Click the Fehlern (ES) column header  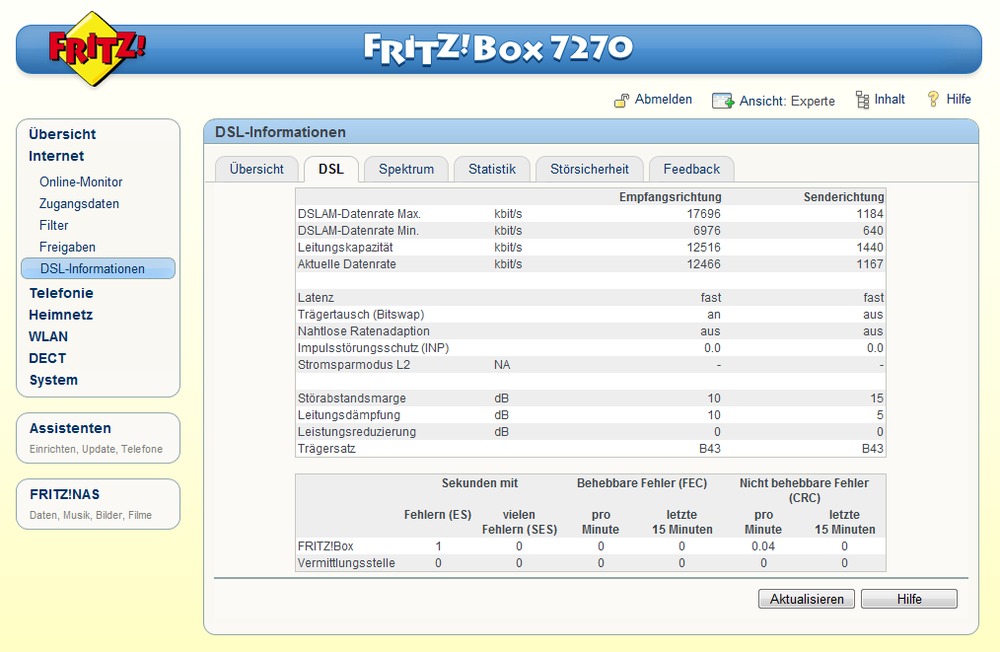pyautogui.click(x=438, y=515)
